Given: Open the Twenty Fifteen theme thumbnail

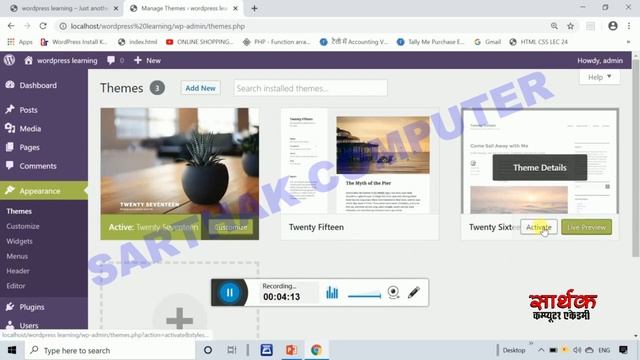Looking at the screenshot, I should coord(360,161).
